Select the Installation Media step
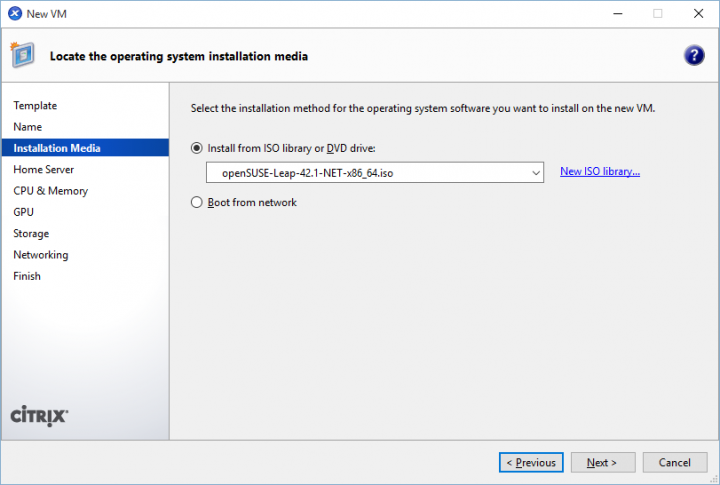This screenshot has width=720, height=485. (57, 148)
